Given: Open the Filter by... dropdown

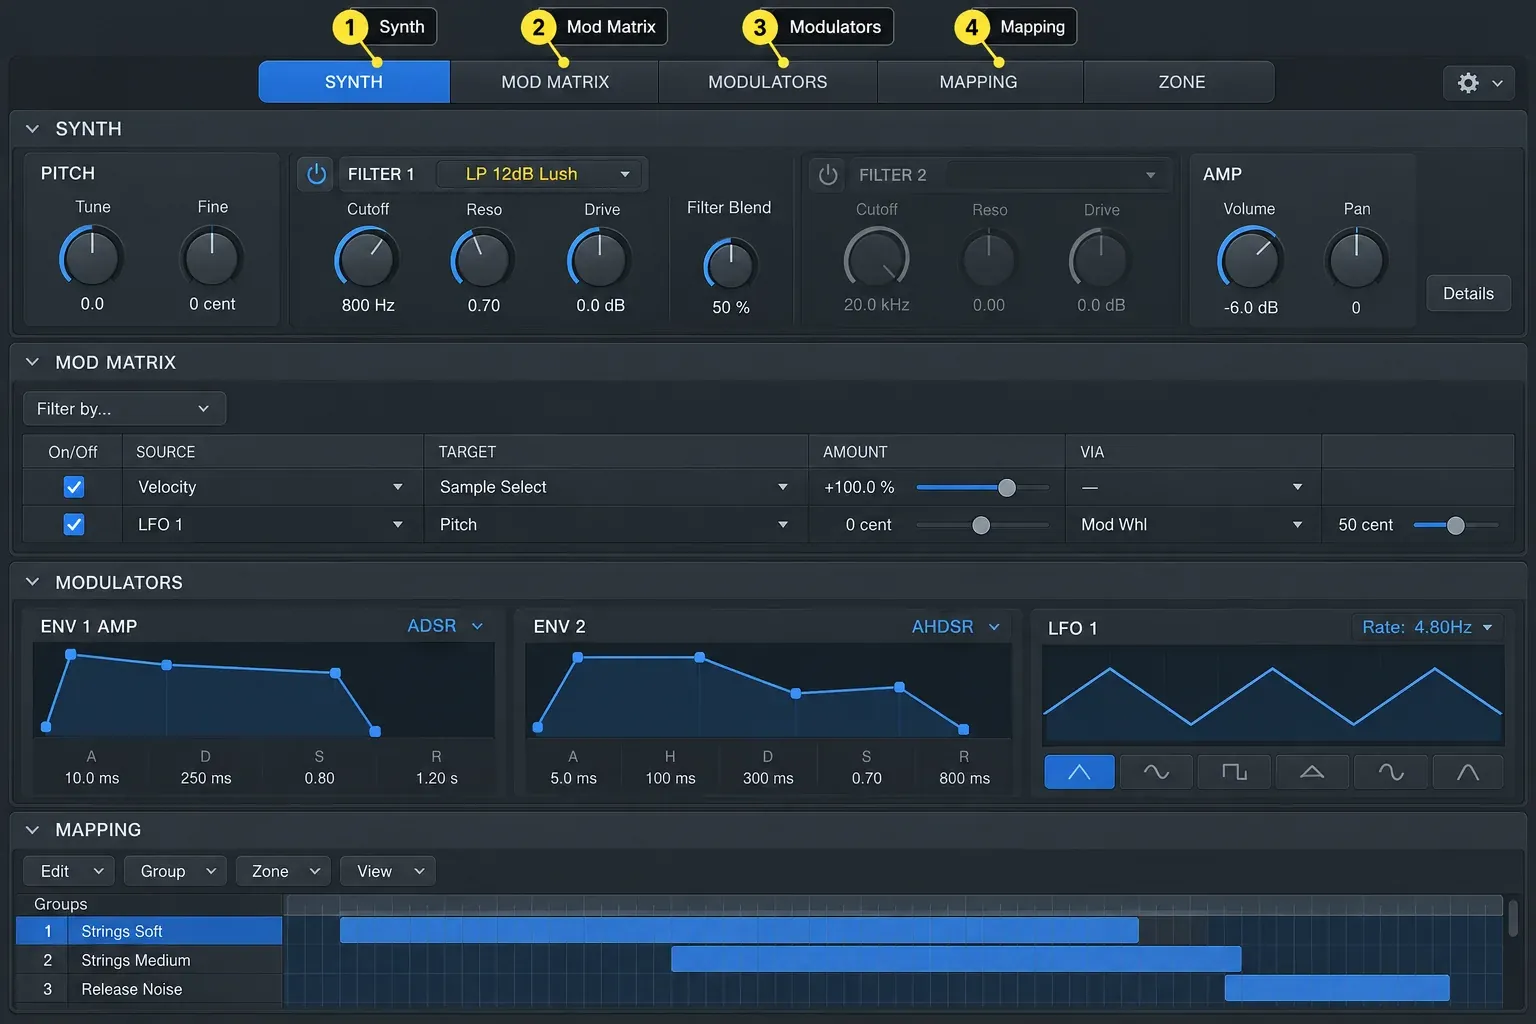Looking at the screenshot, I should tap(124, 408).
